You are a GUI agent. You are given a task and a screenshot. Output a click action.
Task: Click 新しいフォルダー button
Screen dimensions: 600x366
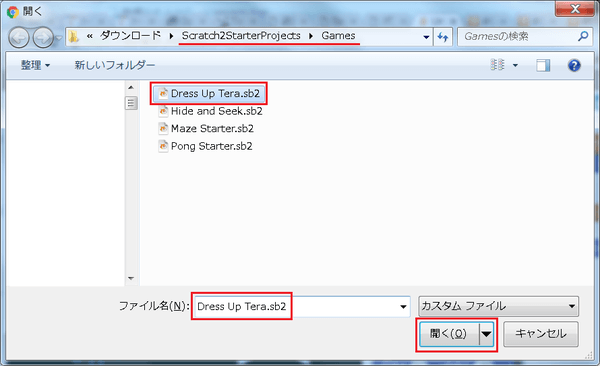pos(115,65)
